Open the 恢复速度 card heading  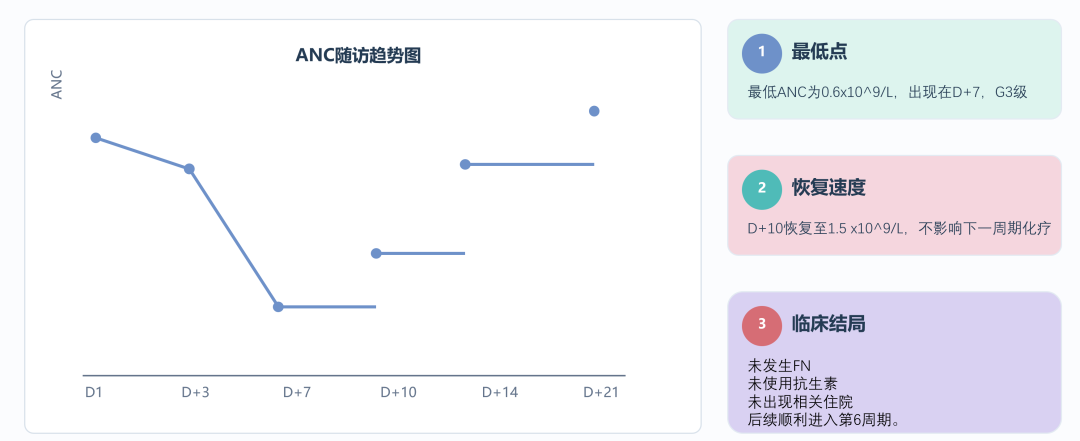[x=829, y=187]
